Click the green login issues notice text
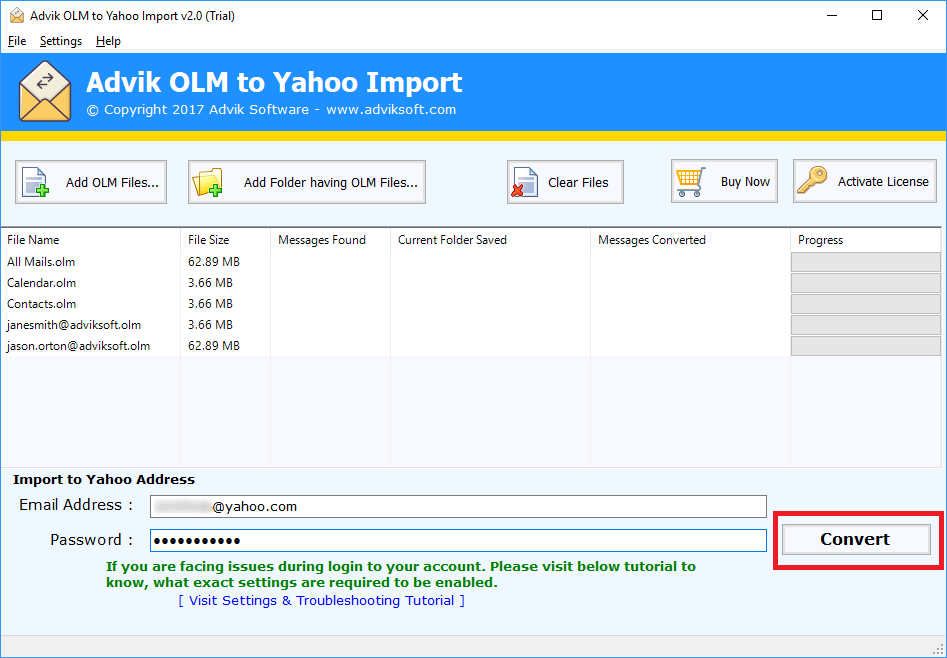The image size is (947, 658). point(401,575)
